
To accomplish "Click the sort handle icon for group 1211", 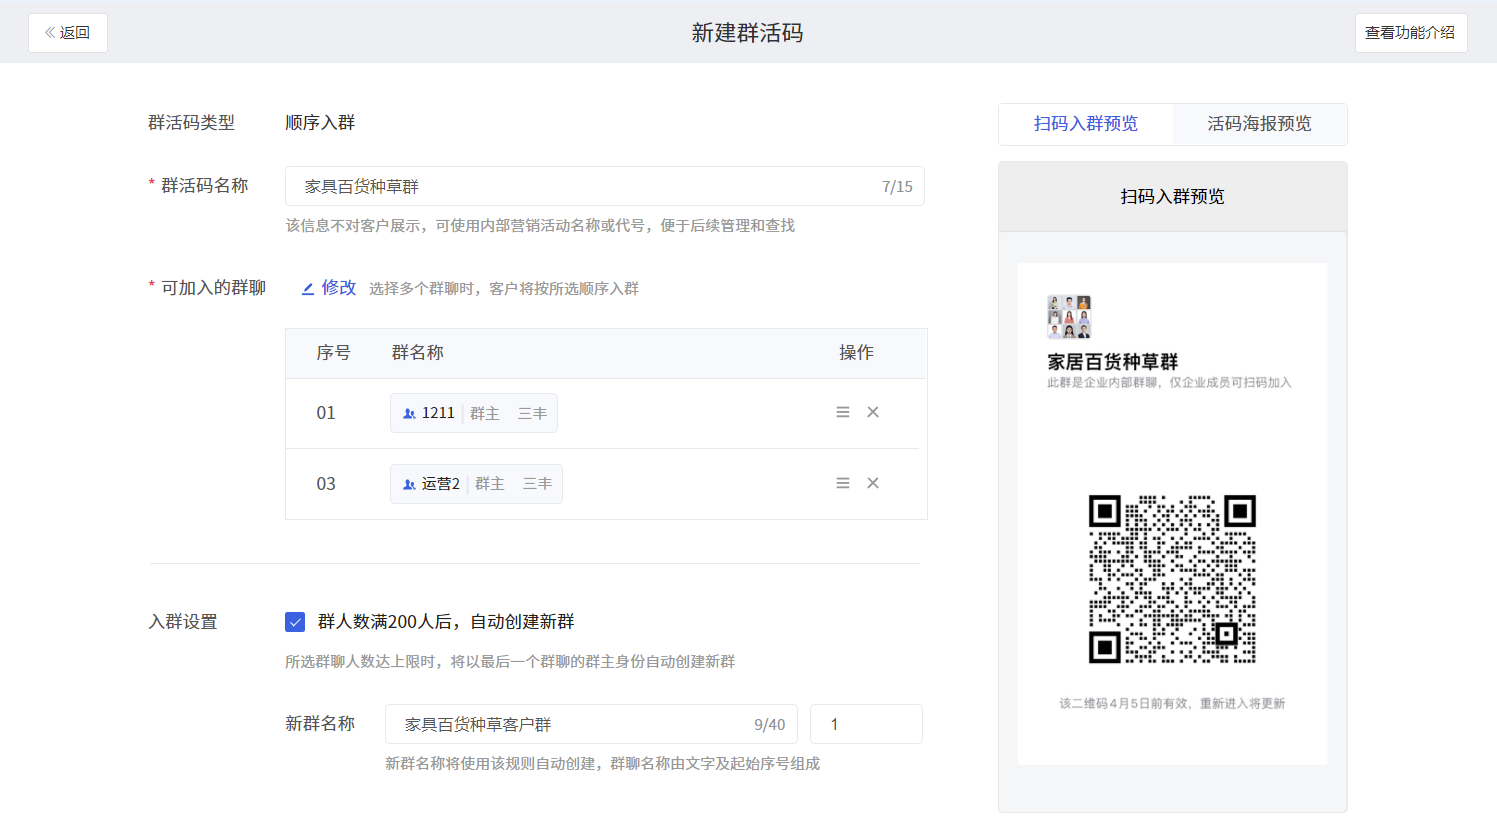I will (843, 412).
